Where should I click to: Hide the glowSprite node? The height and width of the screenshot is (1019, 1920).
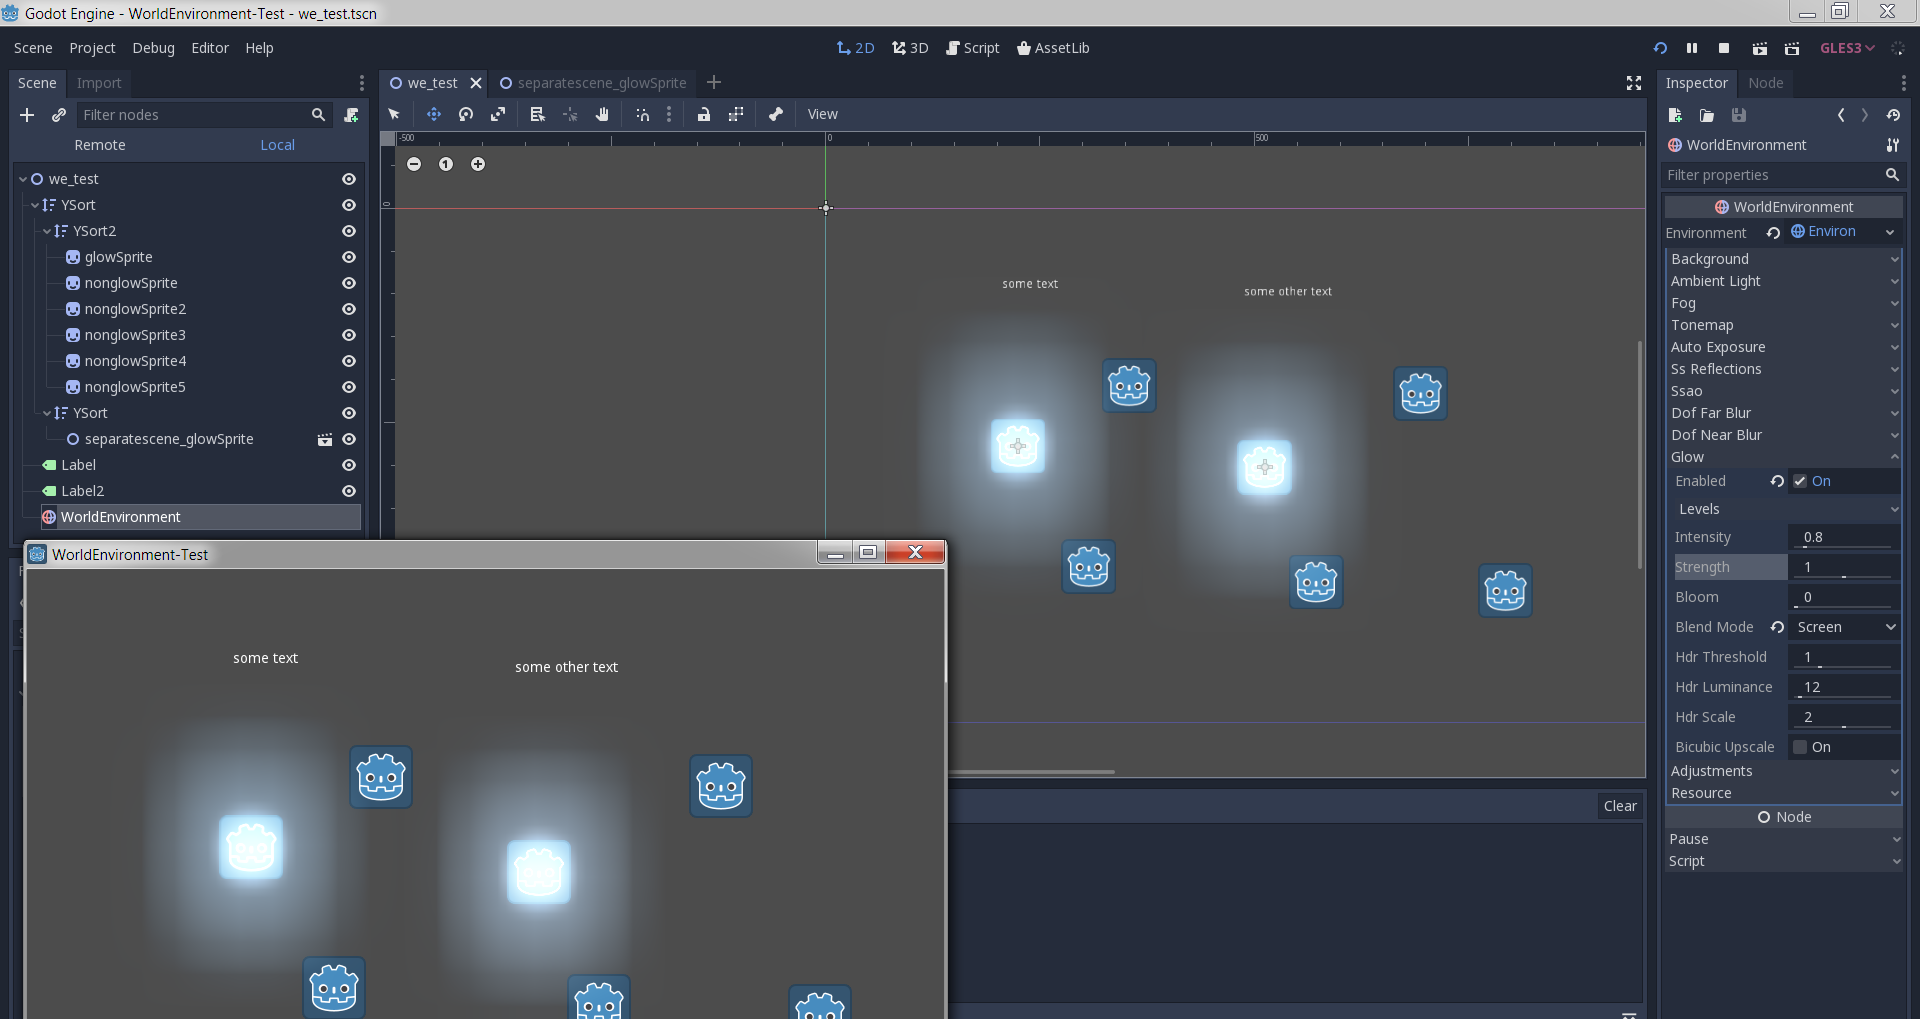(x=348, y=257)
